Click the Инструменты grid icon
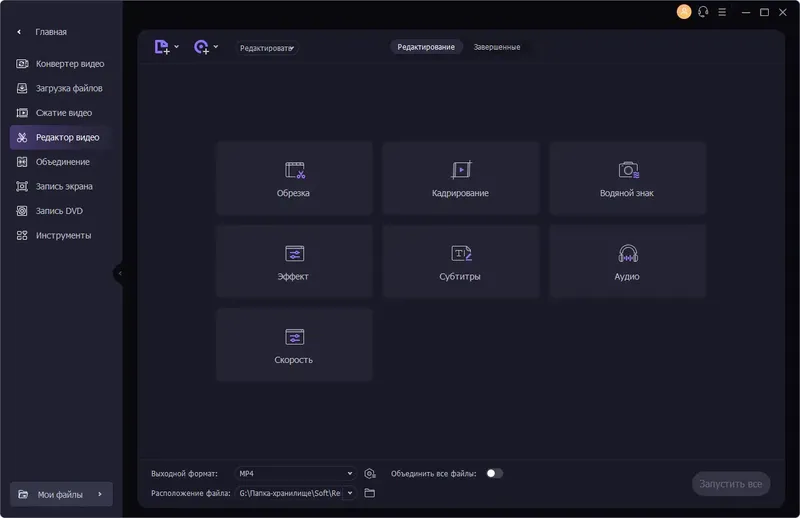The image size is (800, 518). (x=22, y=235)
